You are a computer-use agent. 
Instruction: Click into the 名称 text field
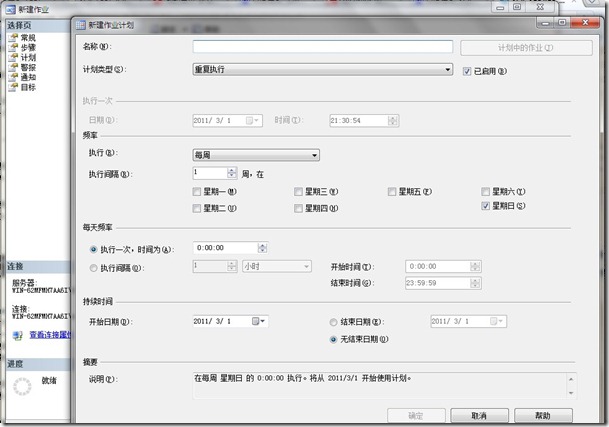coord(322,46)
